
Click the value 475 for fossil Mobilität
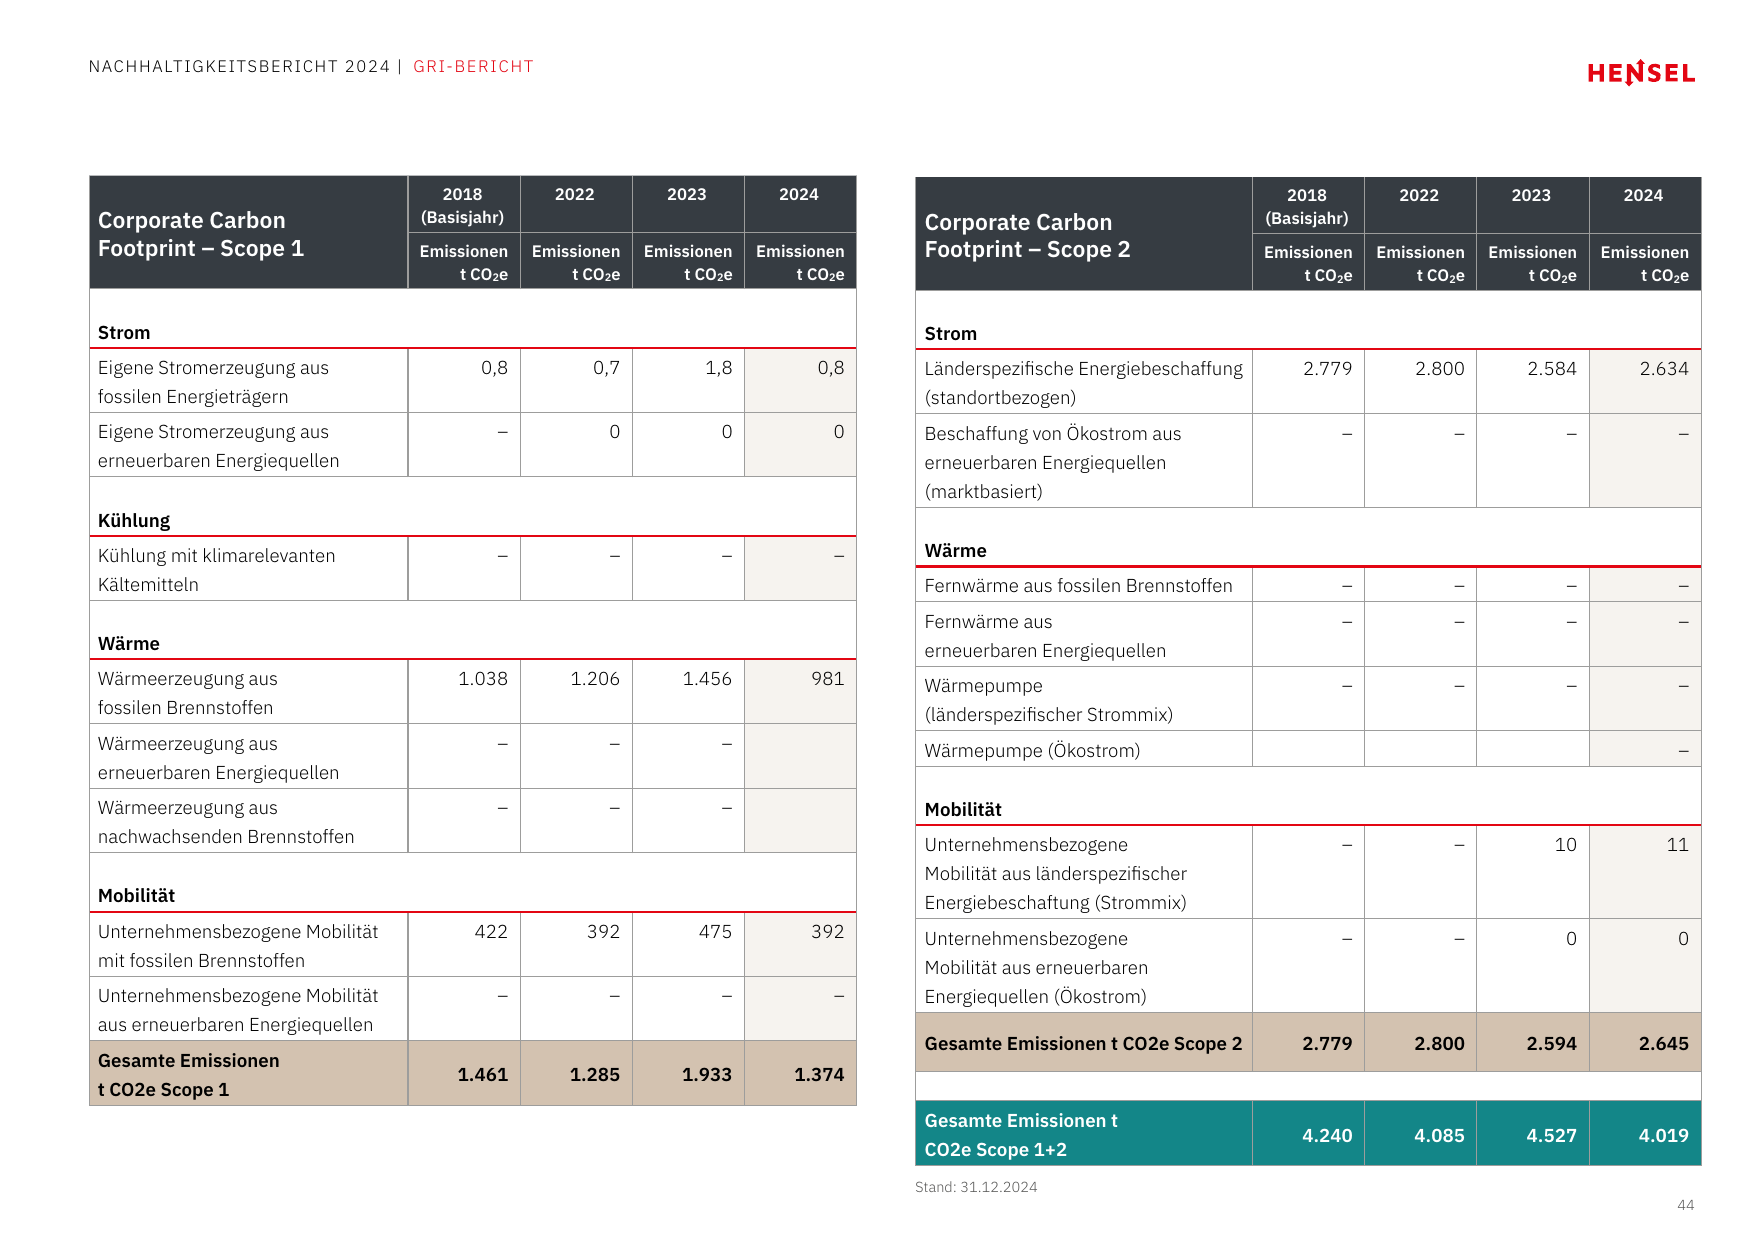[715, 932]
